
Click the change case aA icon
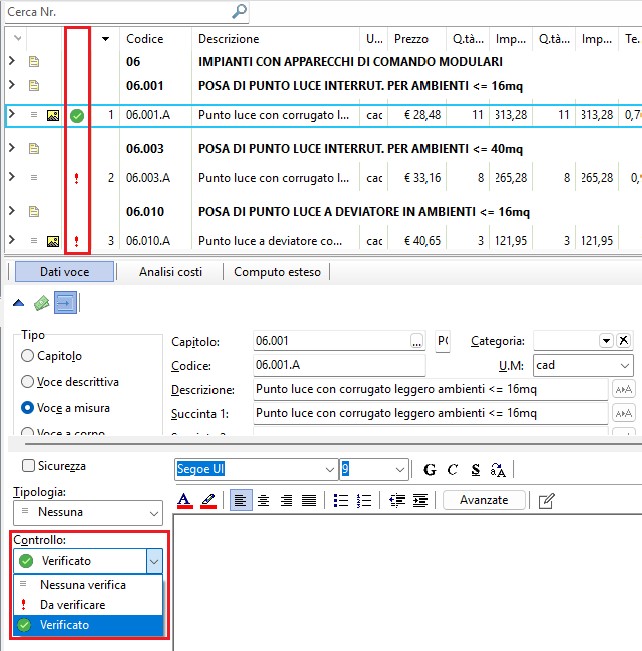498,470
